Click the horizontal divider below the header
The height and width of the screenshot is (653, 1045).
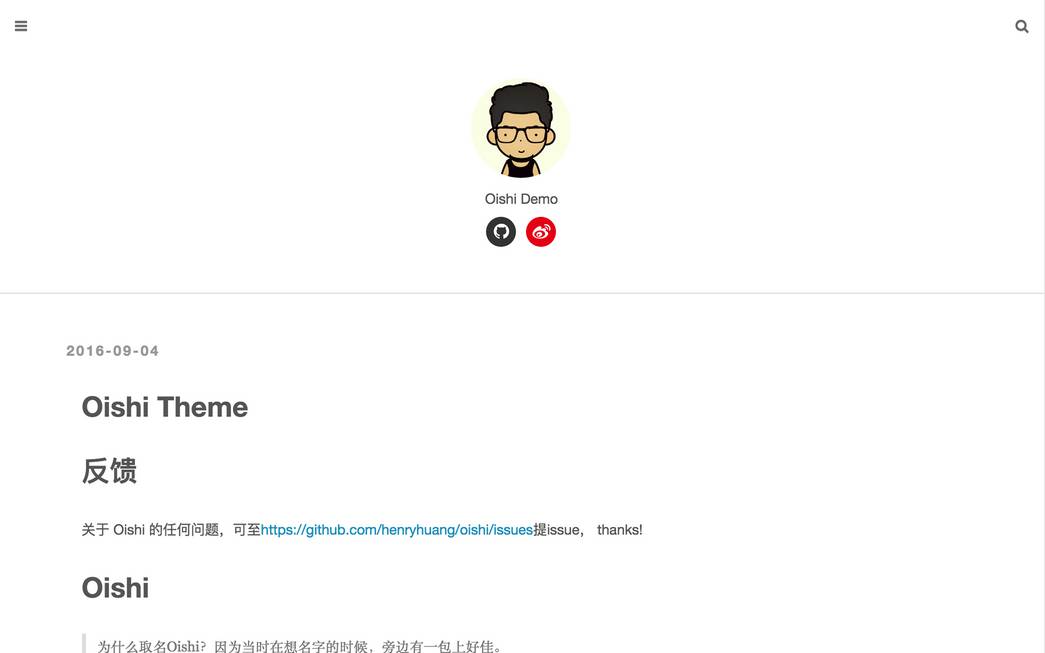pyautogui.click(x=522, y=293)
